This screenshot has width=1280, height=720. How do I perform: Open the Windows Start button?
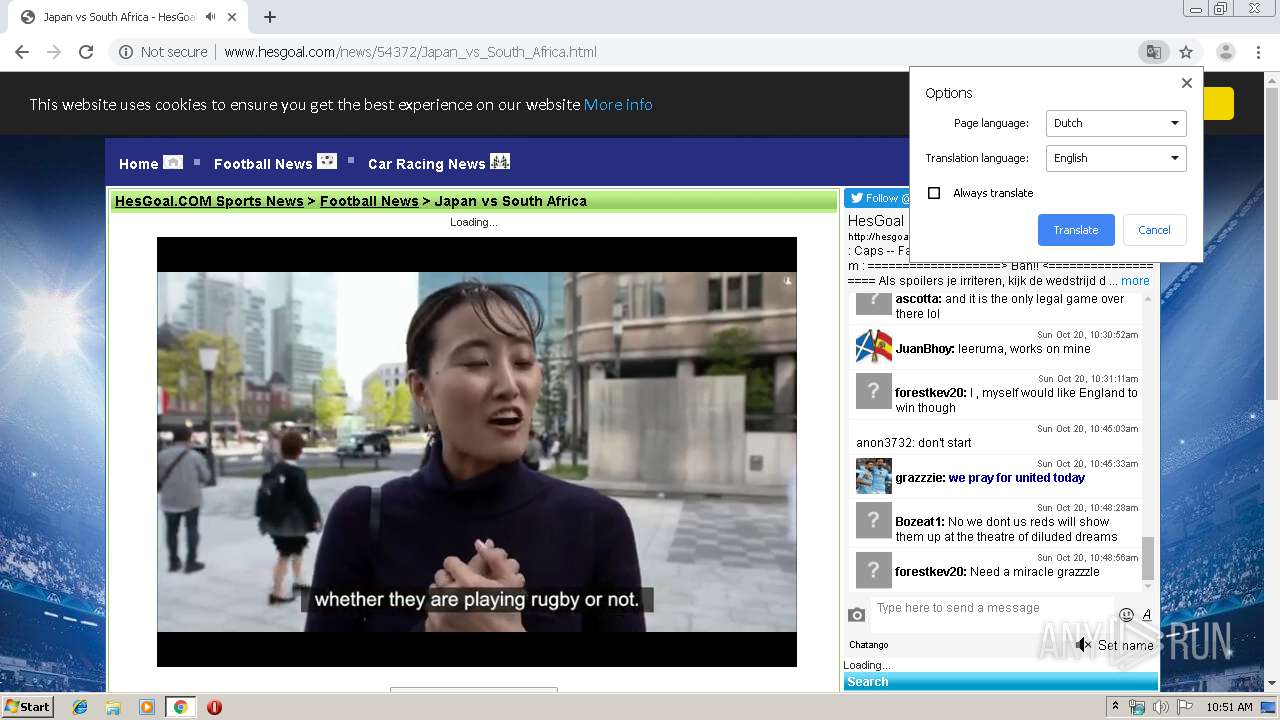(27, 707)
